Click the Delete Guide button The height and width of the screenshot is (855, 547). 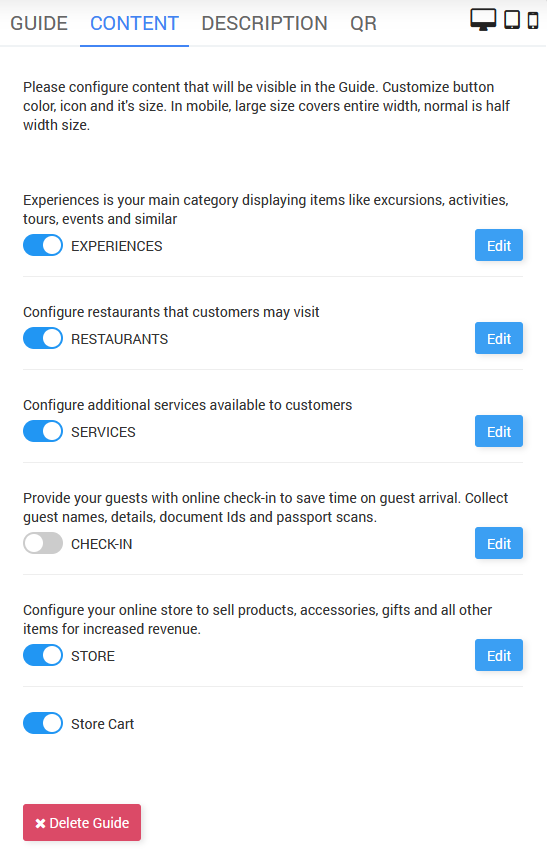[82, 823]
